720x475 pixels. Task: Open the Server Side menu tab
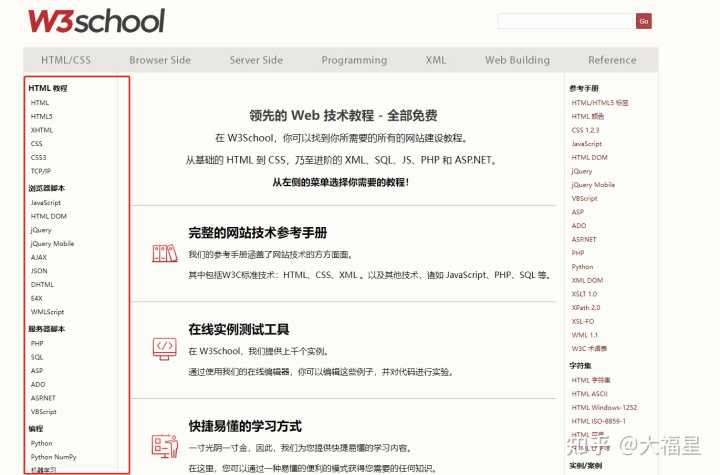click(256, 60)
